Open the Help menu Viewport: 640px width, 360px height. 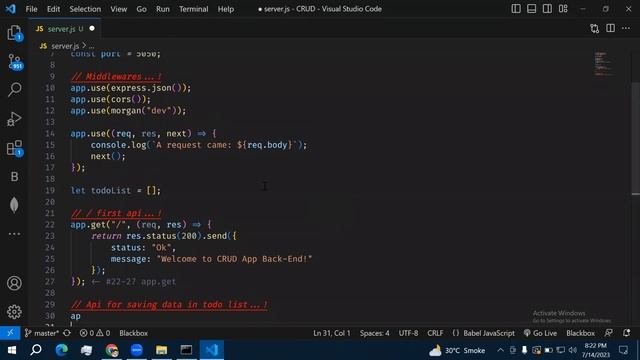(226, 9)
